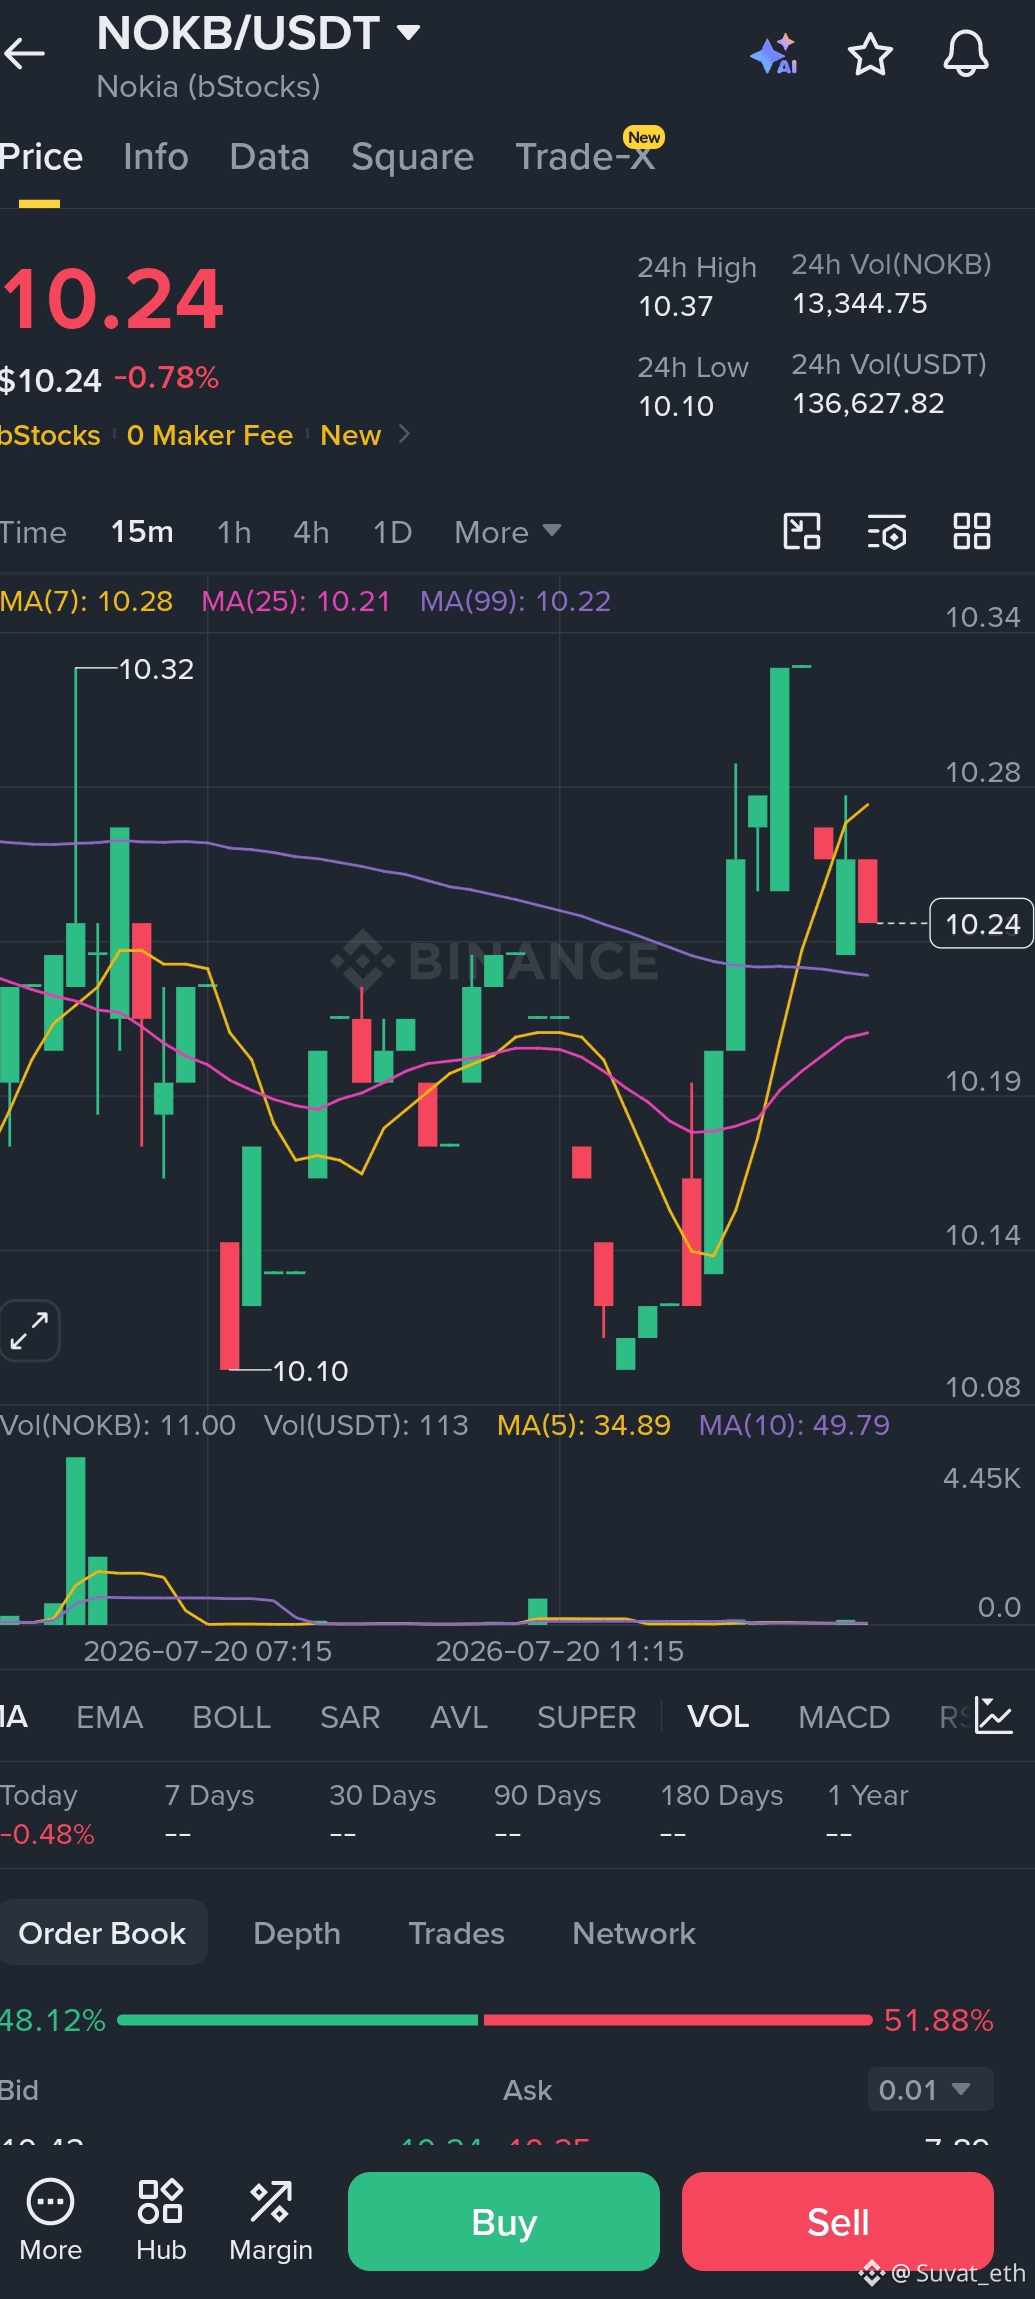This screenshot has width=1035, height=2299.
Task: Tap the 24h Low value 10.10
Action: [x=676, y=406]
